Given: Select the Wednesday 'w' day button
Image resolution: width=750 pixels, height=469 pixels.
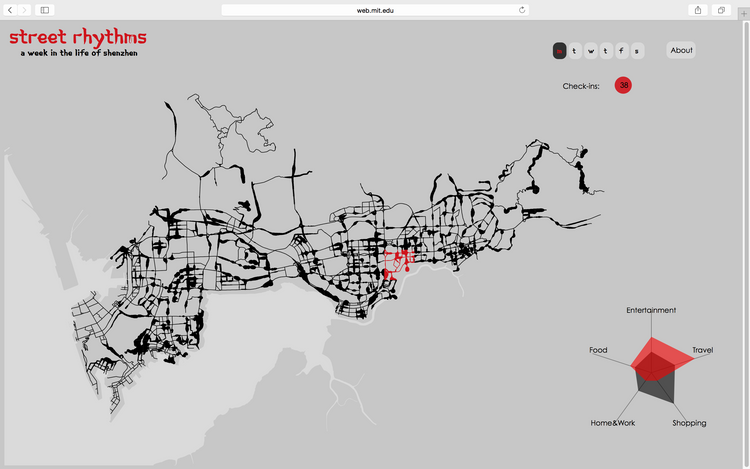Looking at the screenshot, I should tap(591, 51).
